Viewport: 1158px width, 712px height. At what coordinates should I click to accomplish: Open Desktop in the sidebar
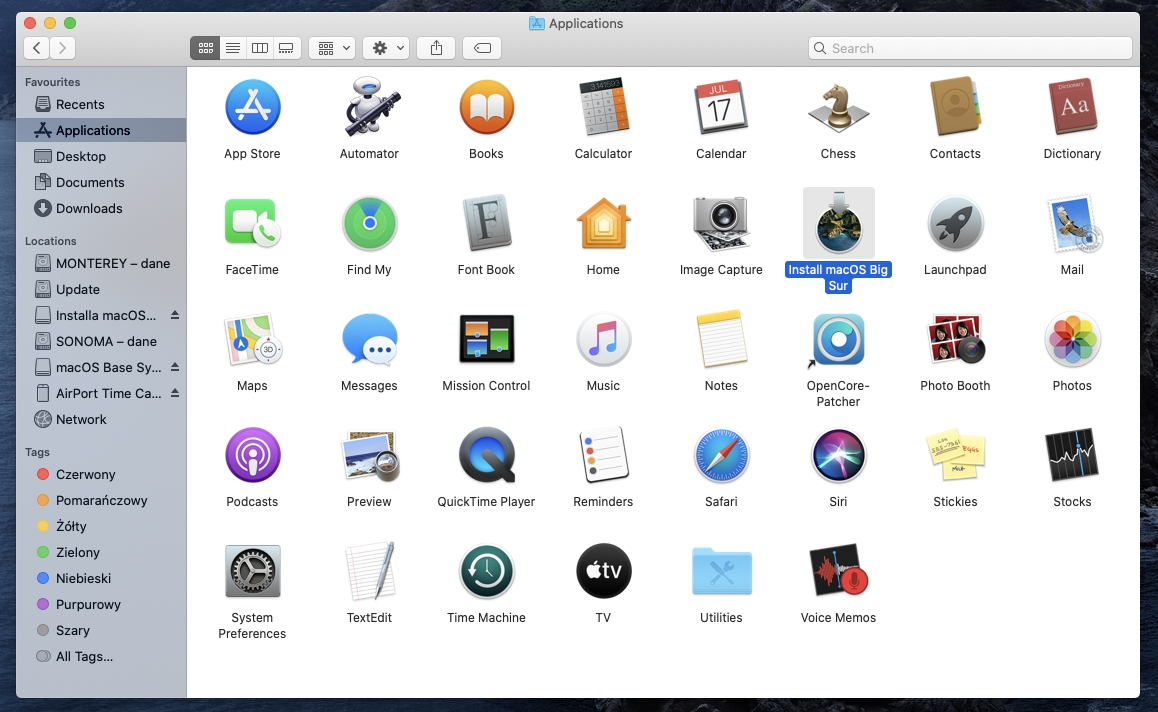click(x=102, y=156)
